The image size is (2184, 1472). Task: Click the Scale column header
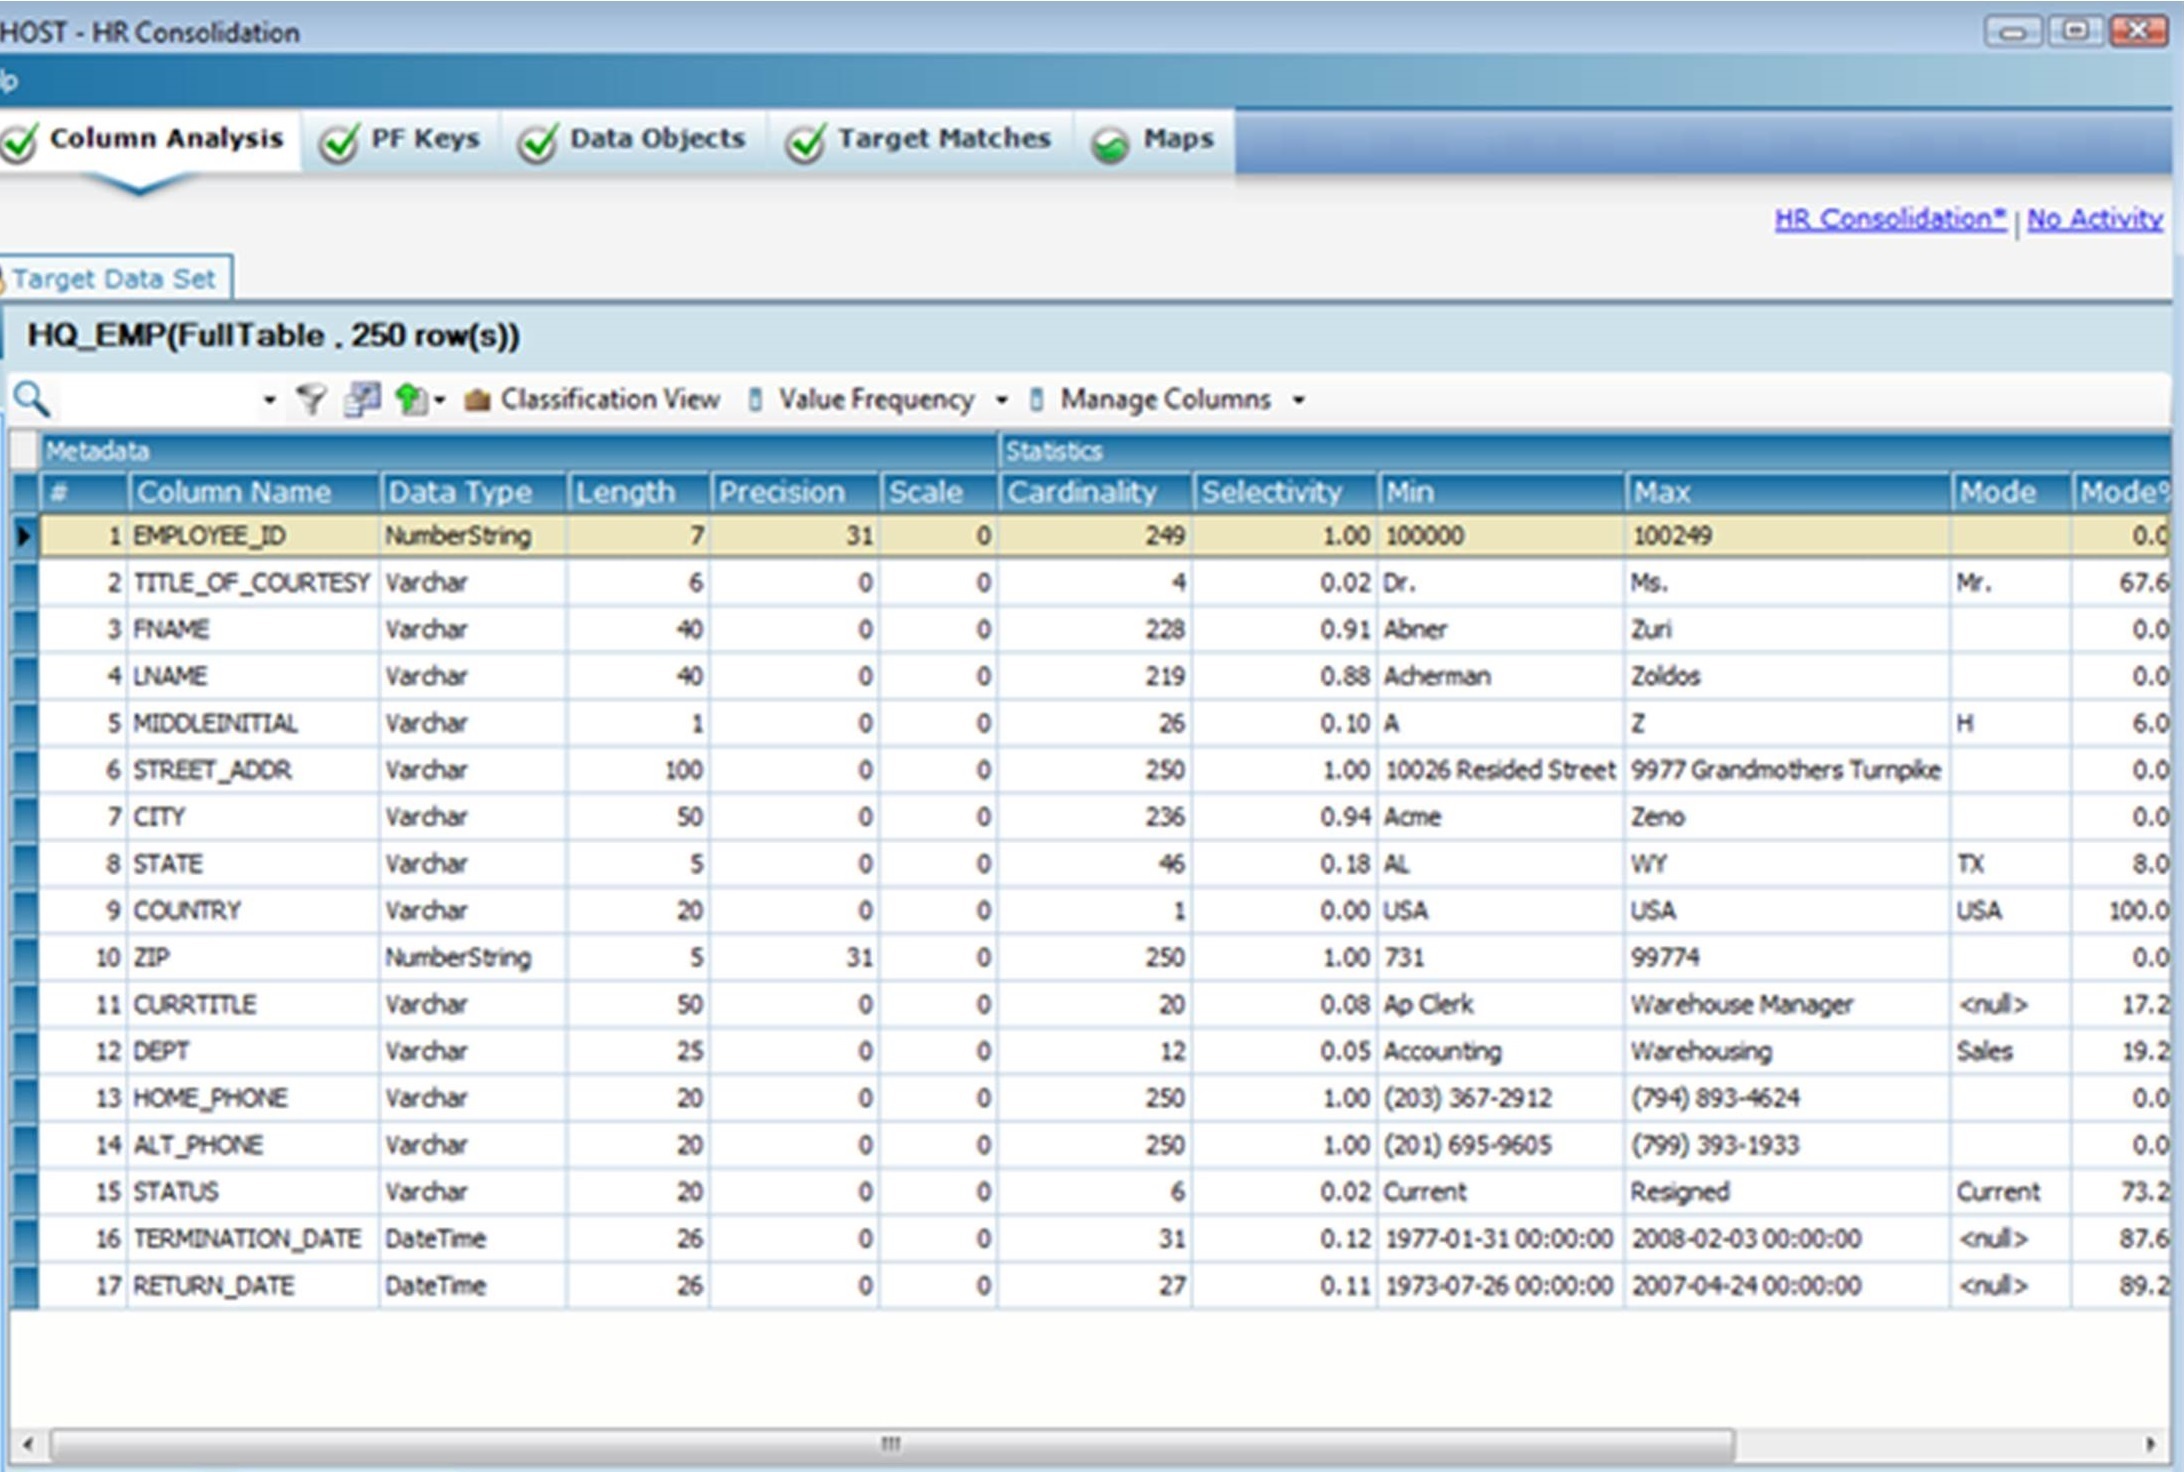939,492
